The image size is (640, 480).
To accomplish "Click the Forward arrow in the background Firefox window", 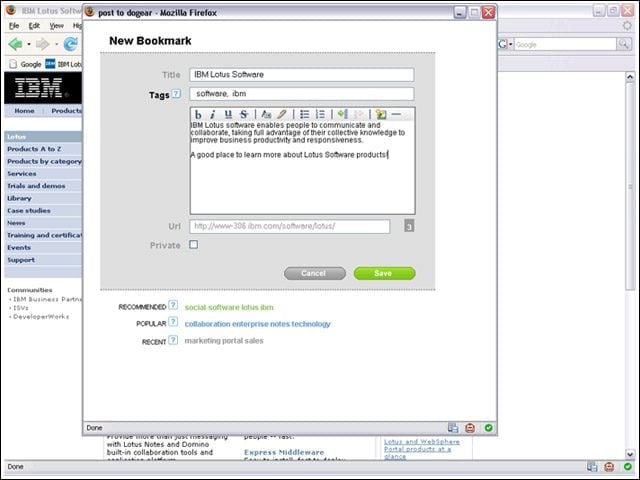I will [x=42, y=44].
